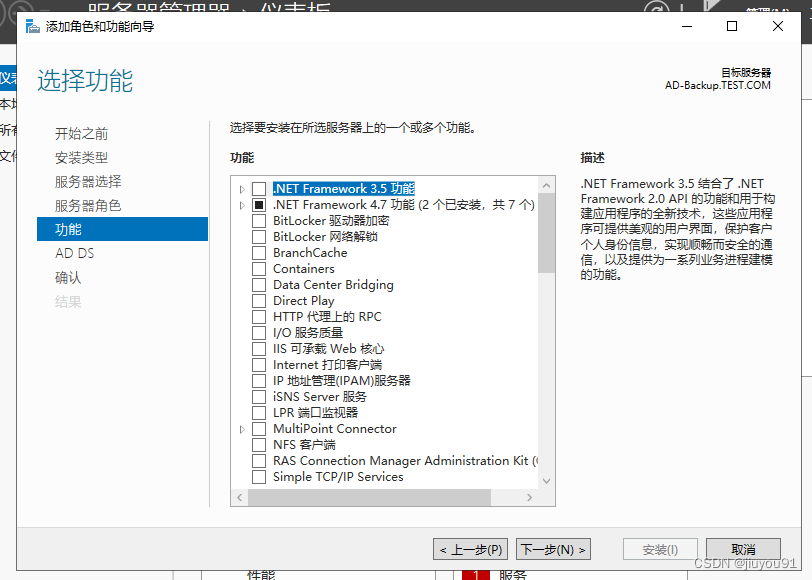Click the 下一步(N) button
Image resolution: width=812 pixels, height=580 pixels.
click(553, 549)
